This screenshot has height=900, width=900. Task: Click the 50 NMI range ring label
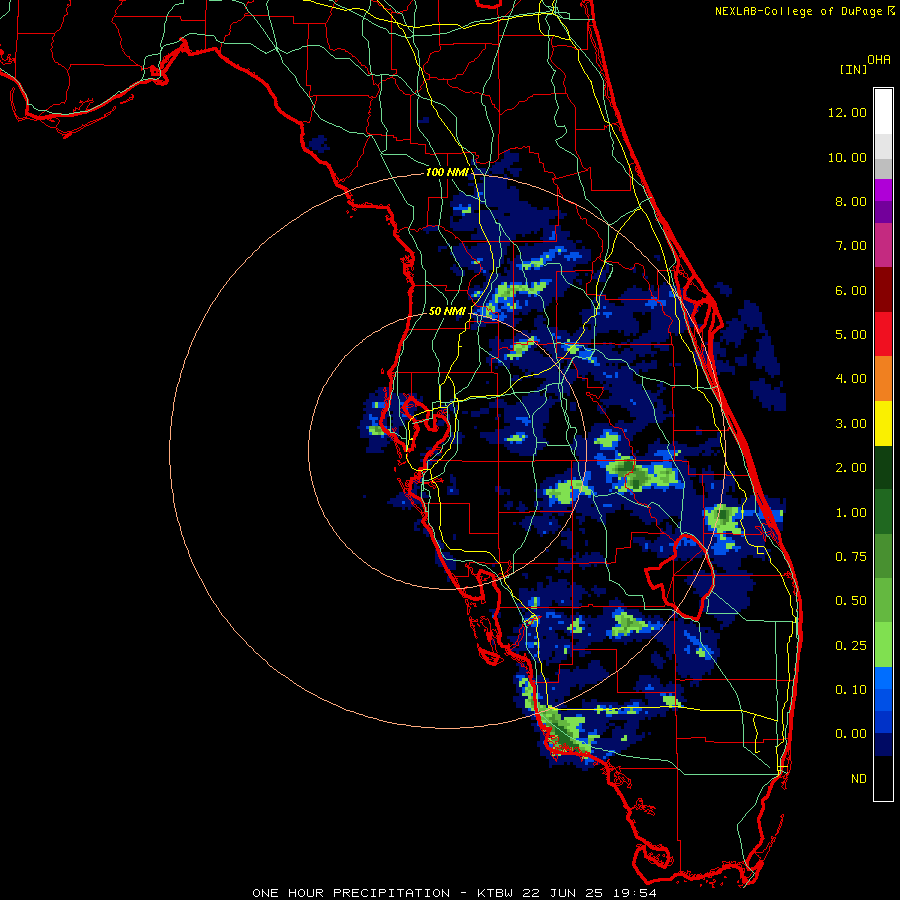pos(447,311)
